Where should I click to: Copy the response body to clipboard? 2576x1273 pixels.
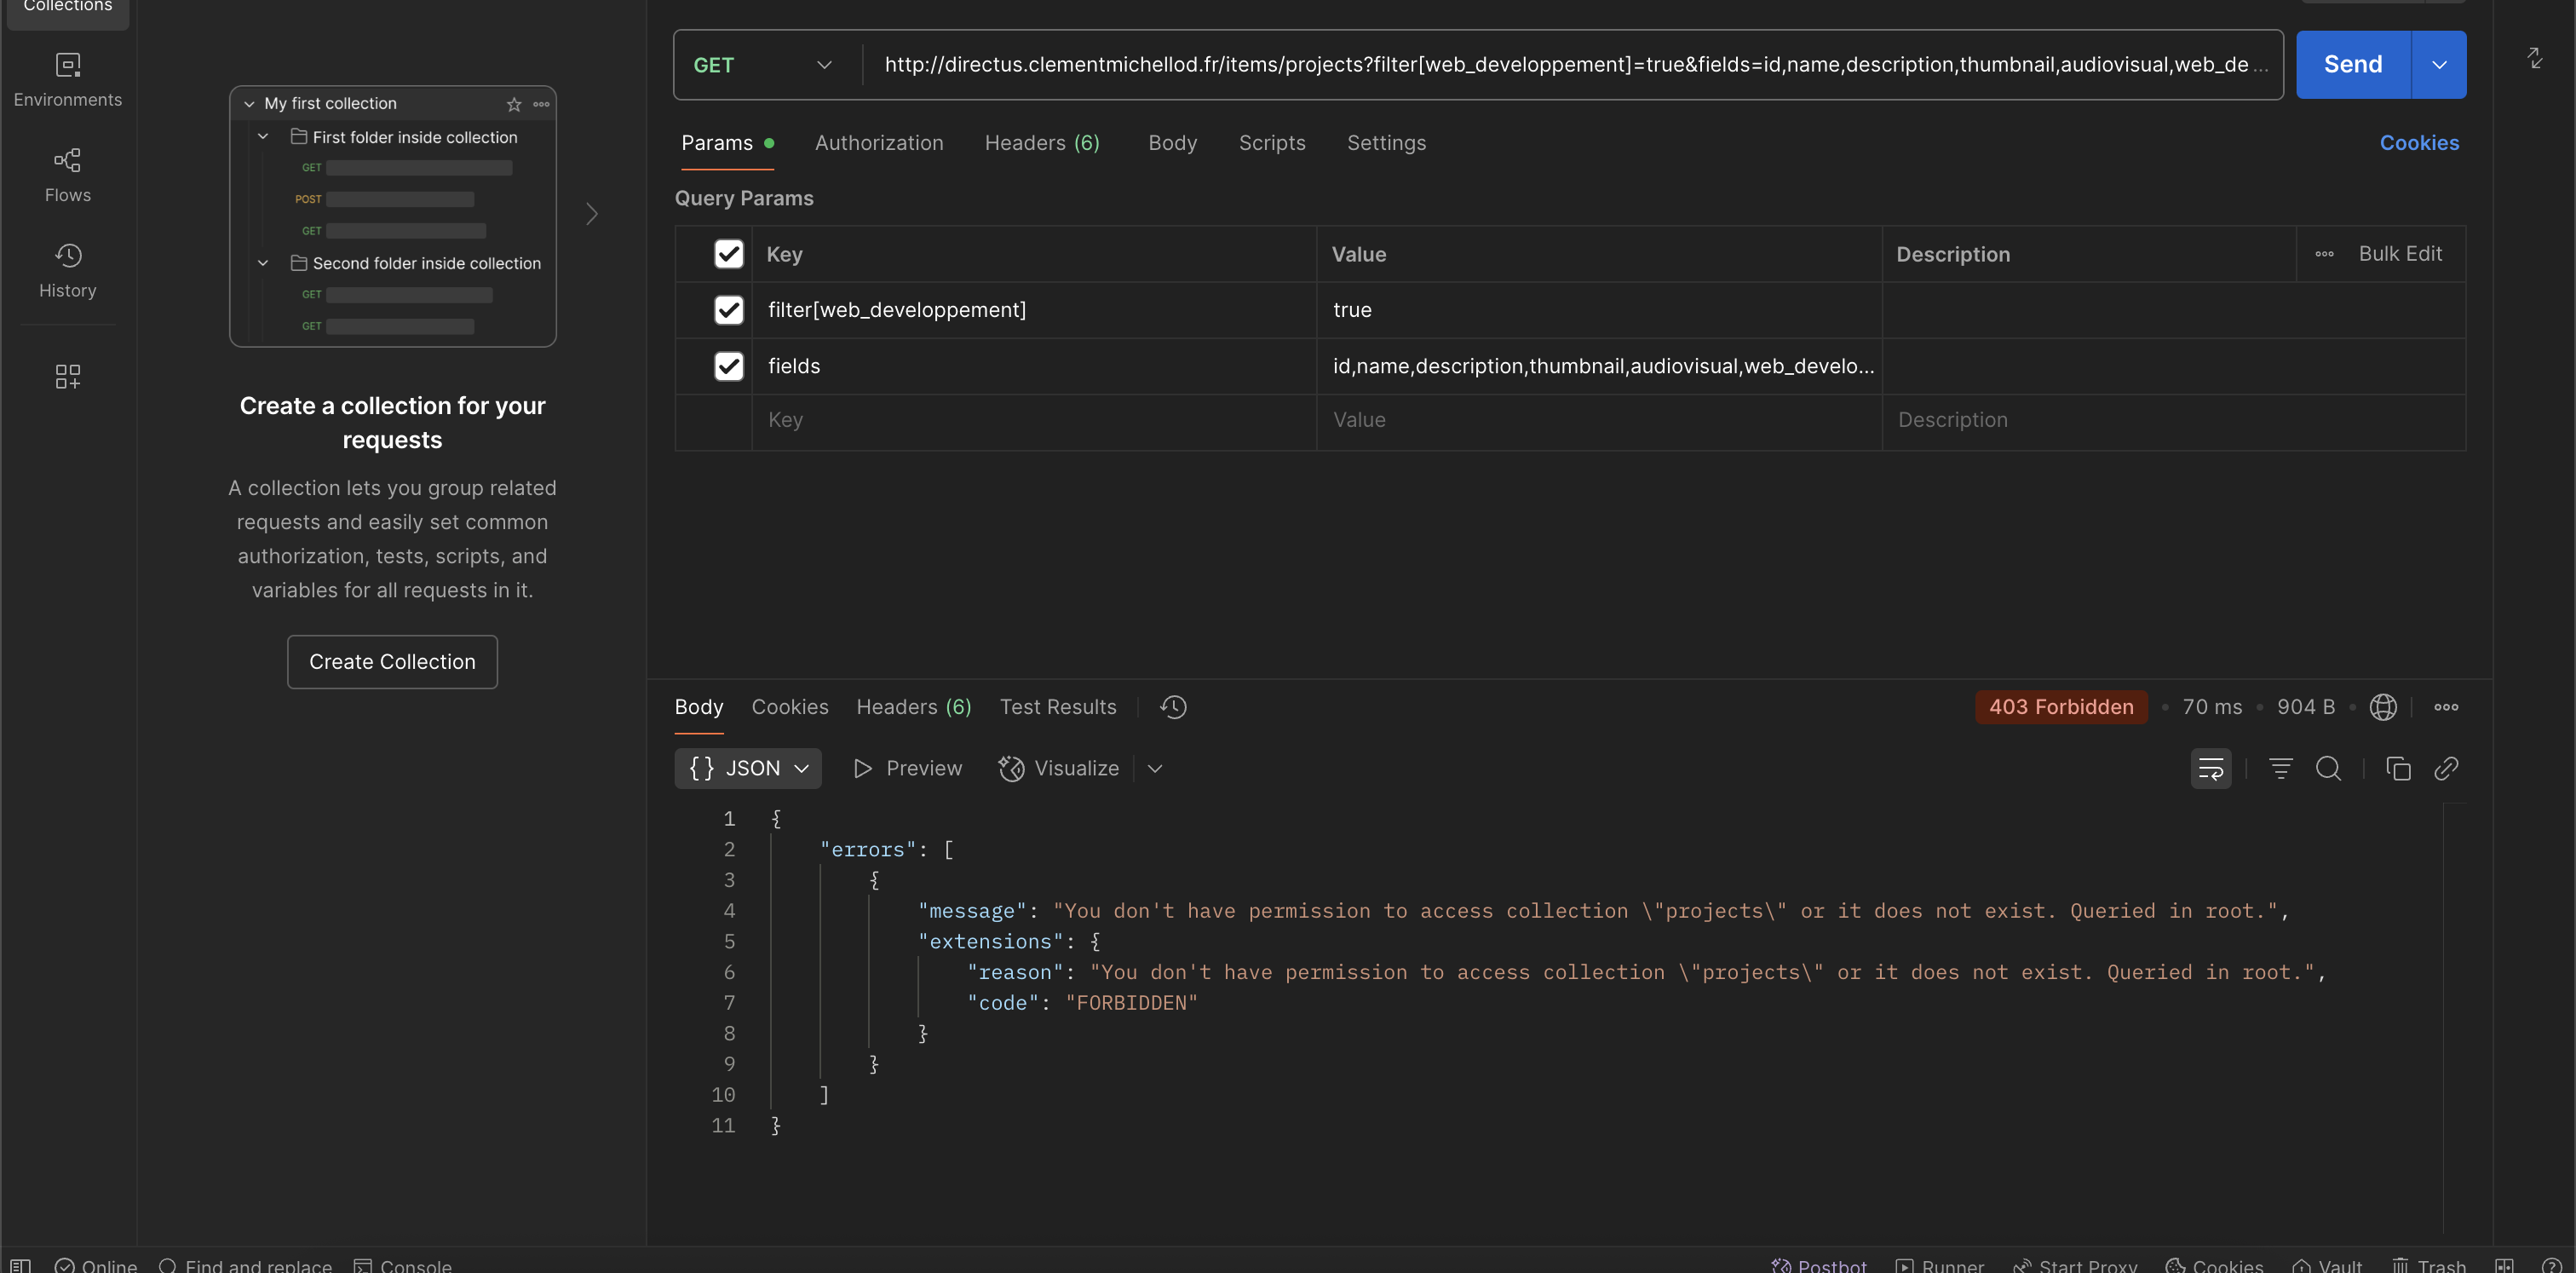[2398, 768]
